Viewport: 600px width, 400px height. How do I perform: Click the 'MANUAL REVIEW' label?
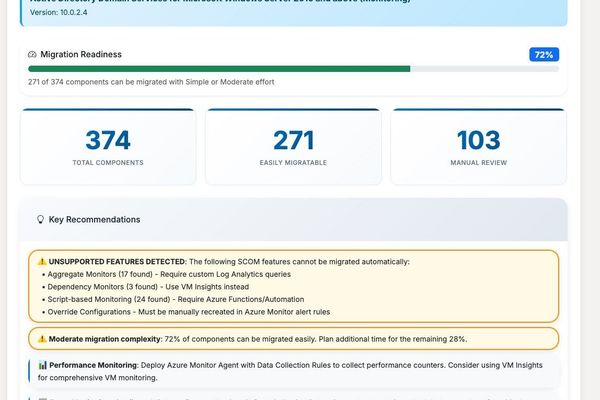(x=478, y=163)
